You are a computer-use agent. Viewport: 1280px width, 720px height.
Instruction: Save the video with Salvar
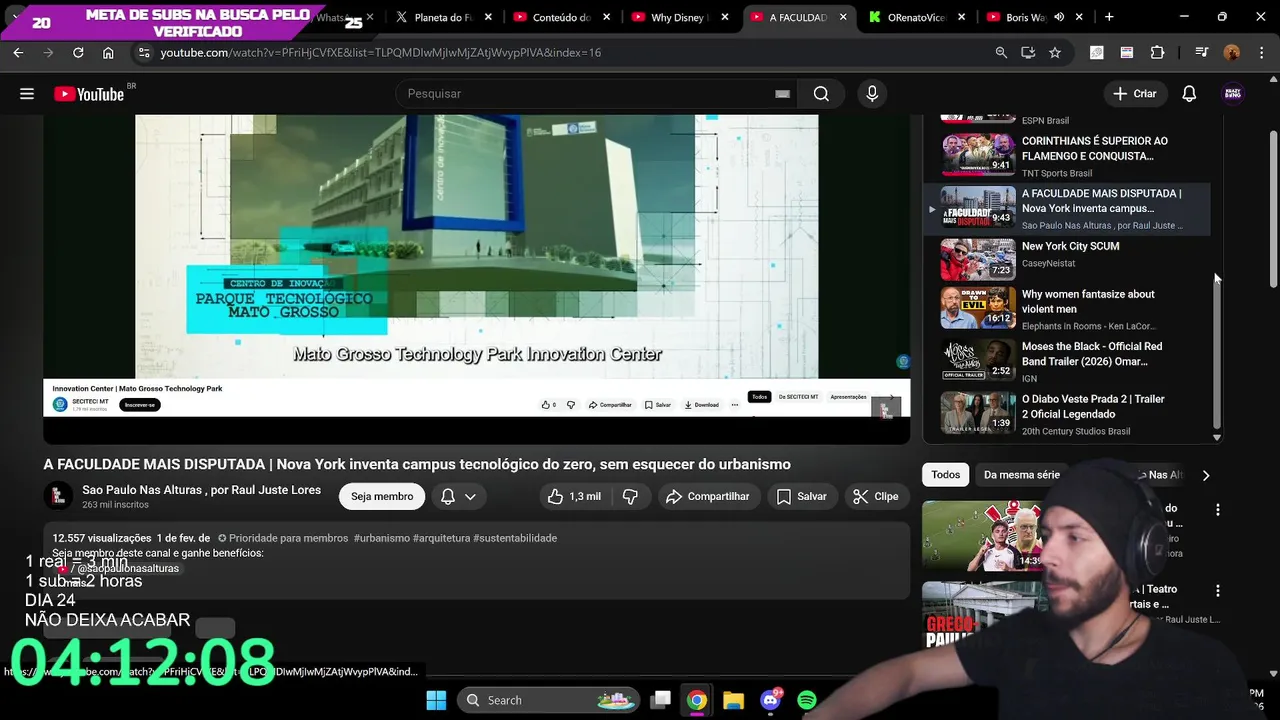click(x=802, y=496)
